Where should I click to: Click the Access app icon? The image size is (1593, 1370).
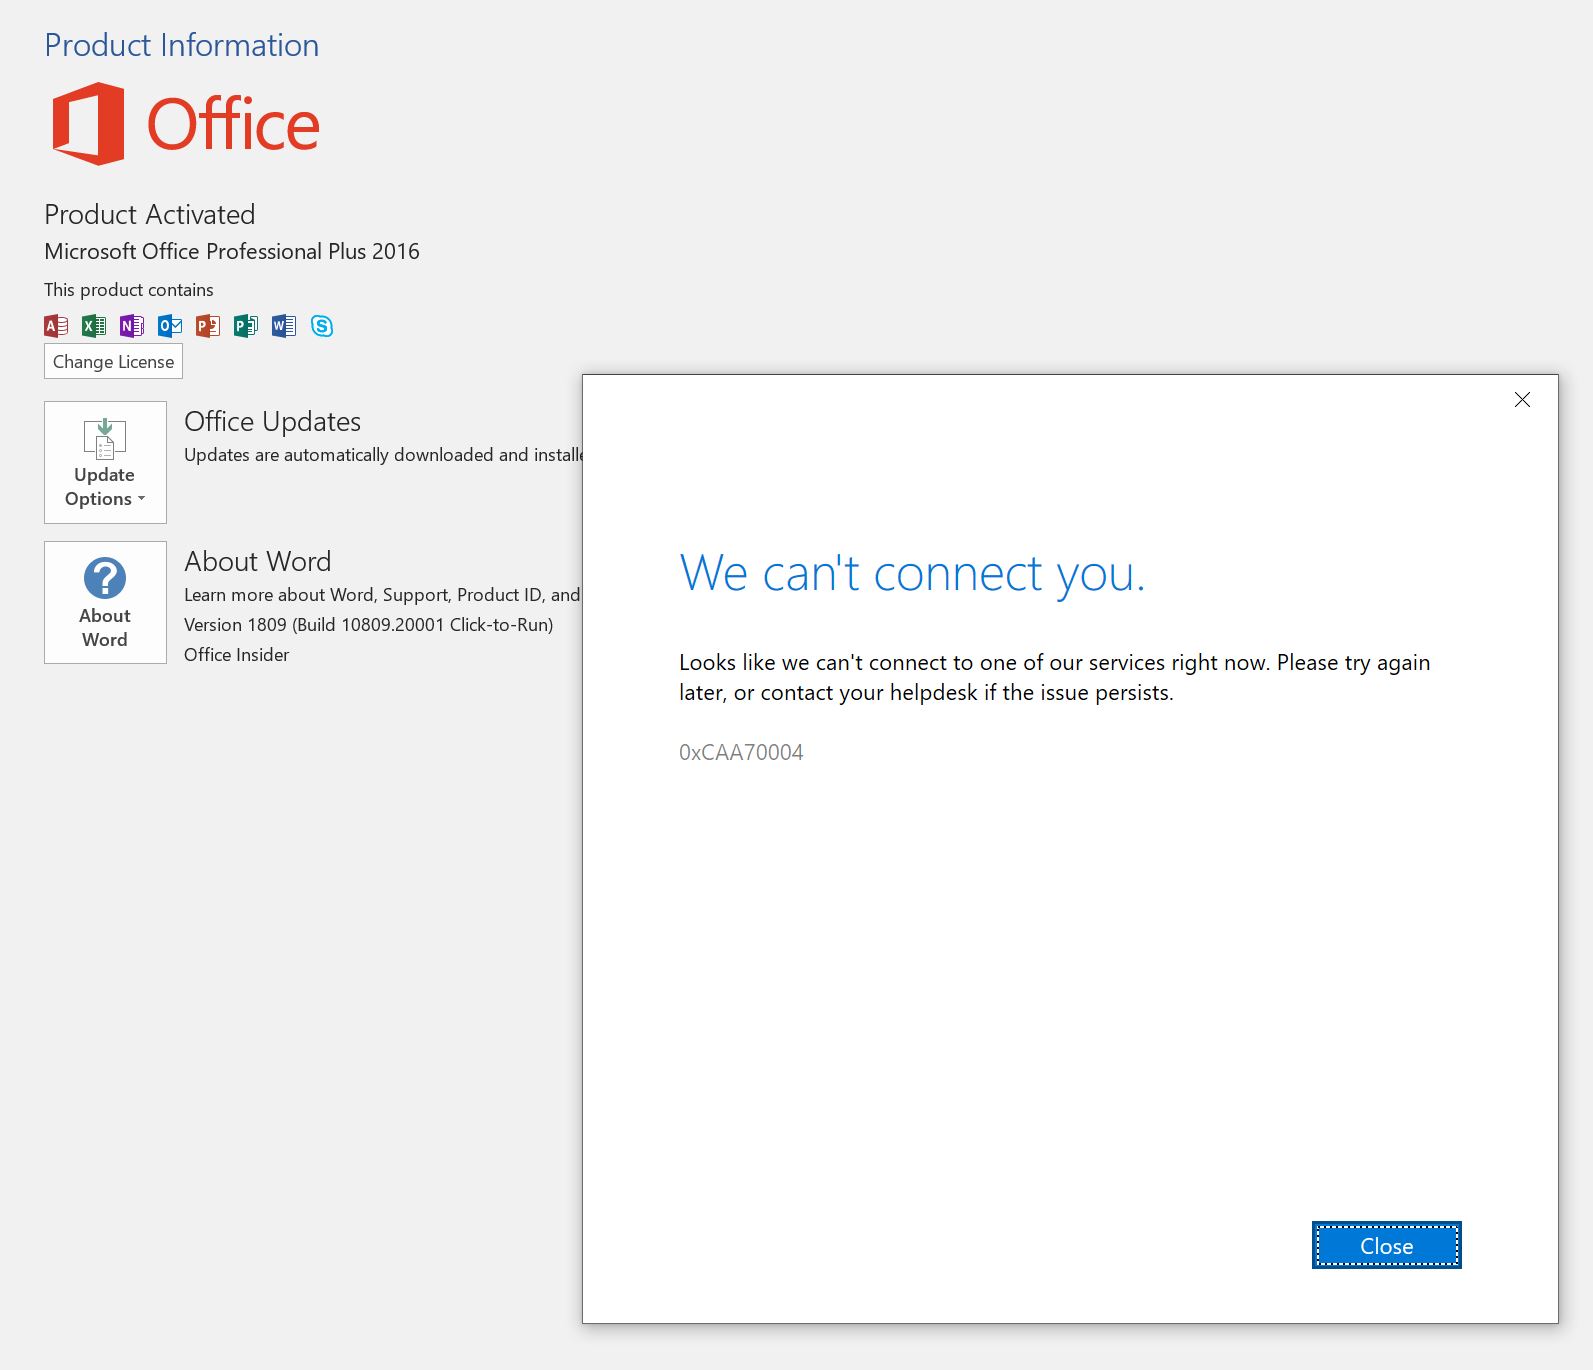(x=56, y=325)
